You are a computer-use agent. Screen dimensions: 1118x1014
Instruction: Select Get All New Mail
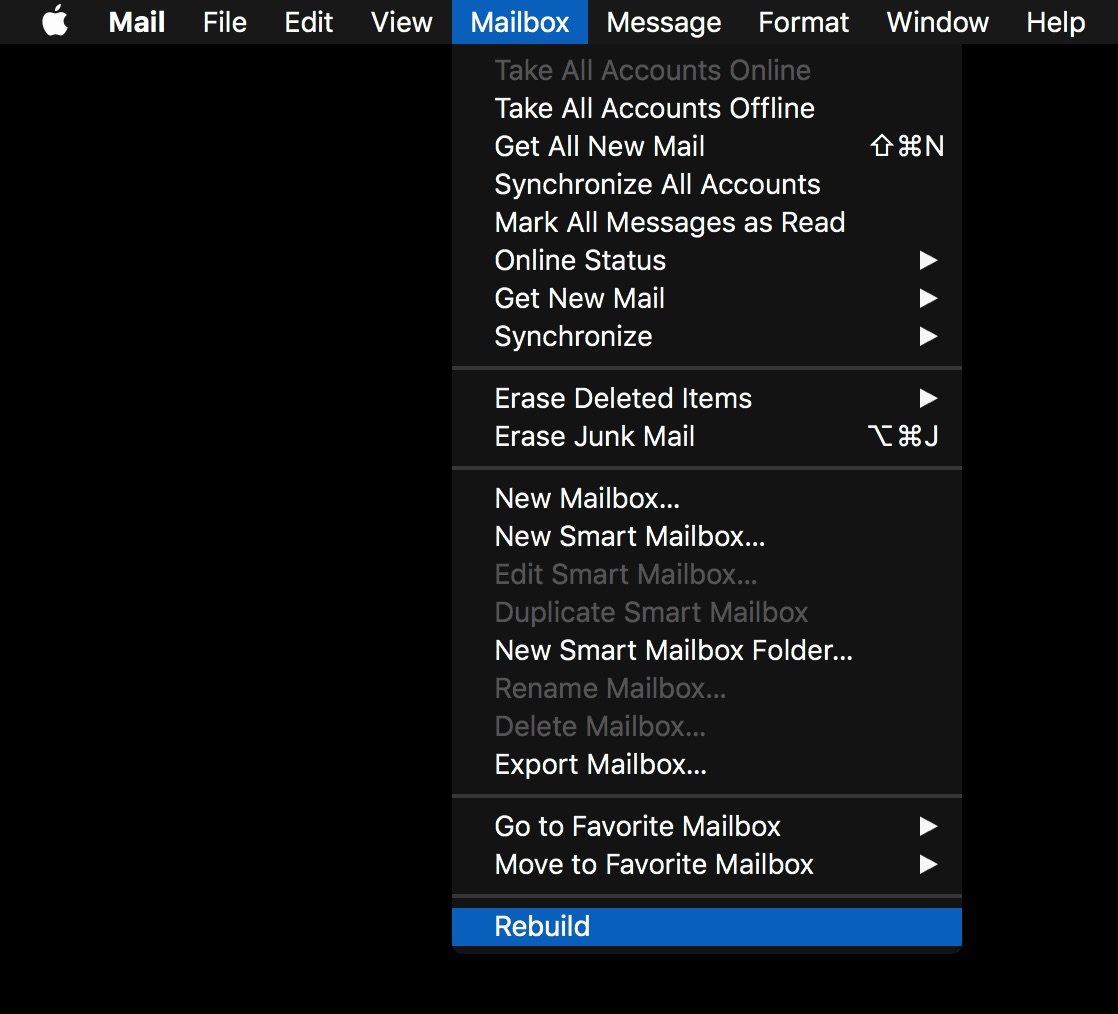(x=707, y=146)
